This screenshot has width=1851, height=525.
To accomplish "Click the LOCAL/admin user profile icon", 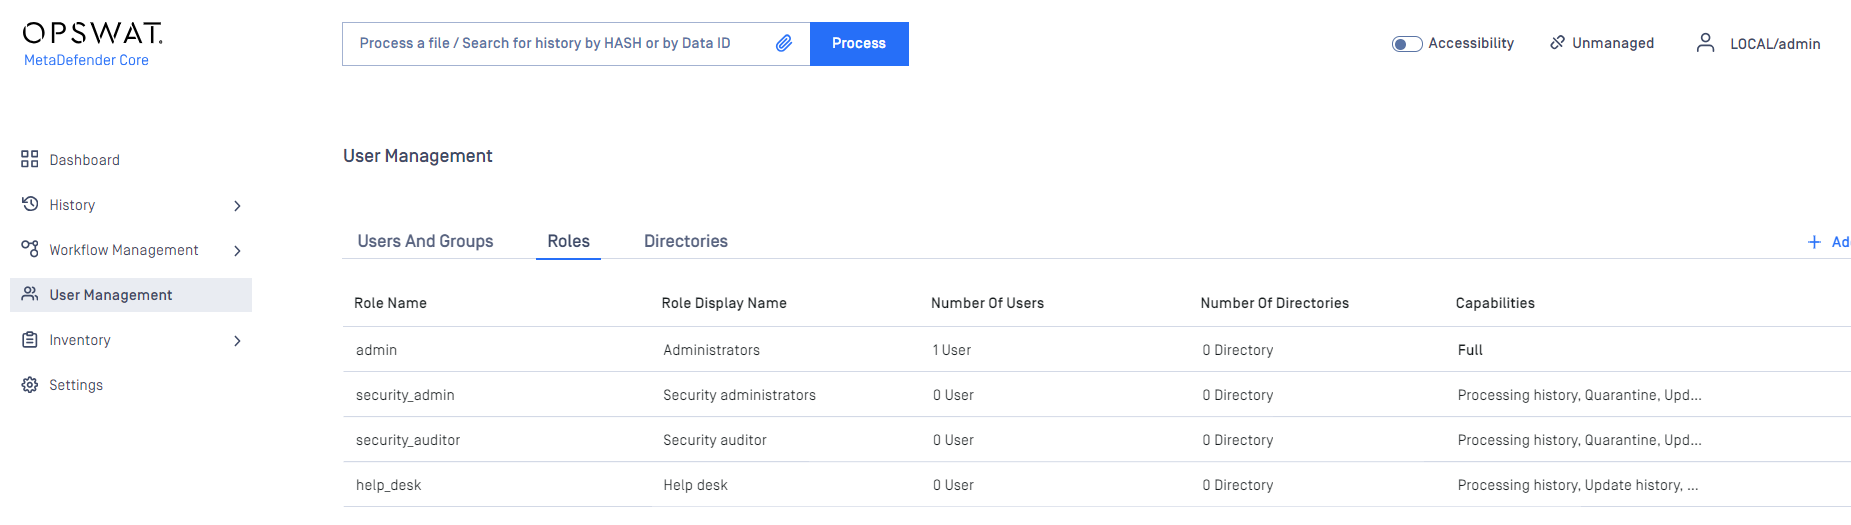I will [1706, 43].
